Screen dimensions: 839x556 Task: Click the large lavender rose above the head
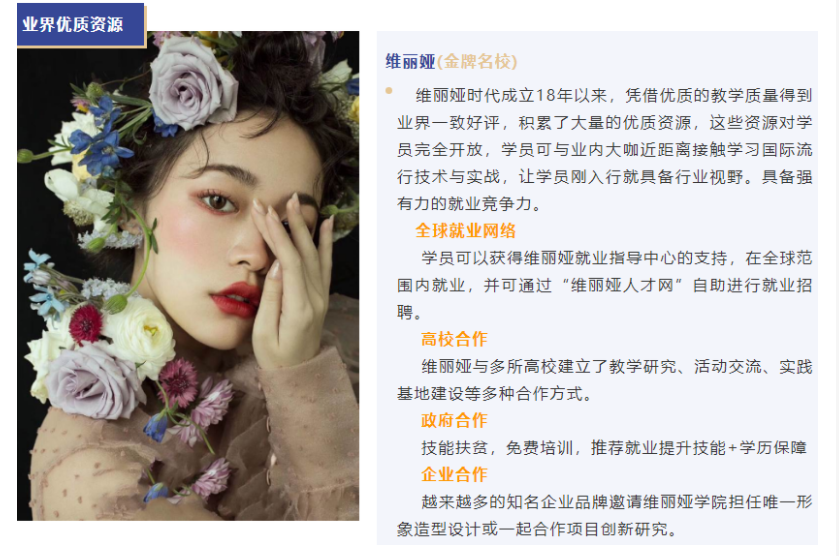click(193, 83)
